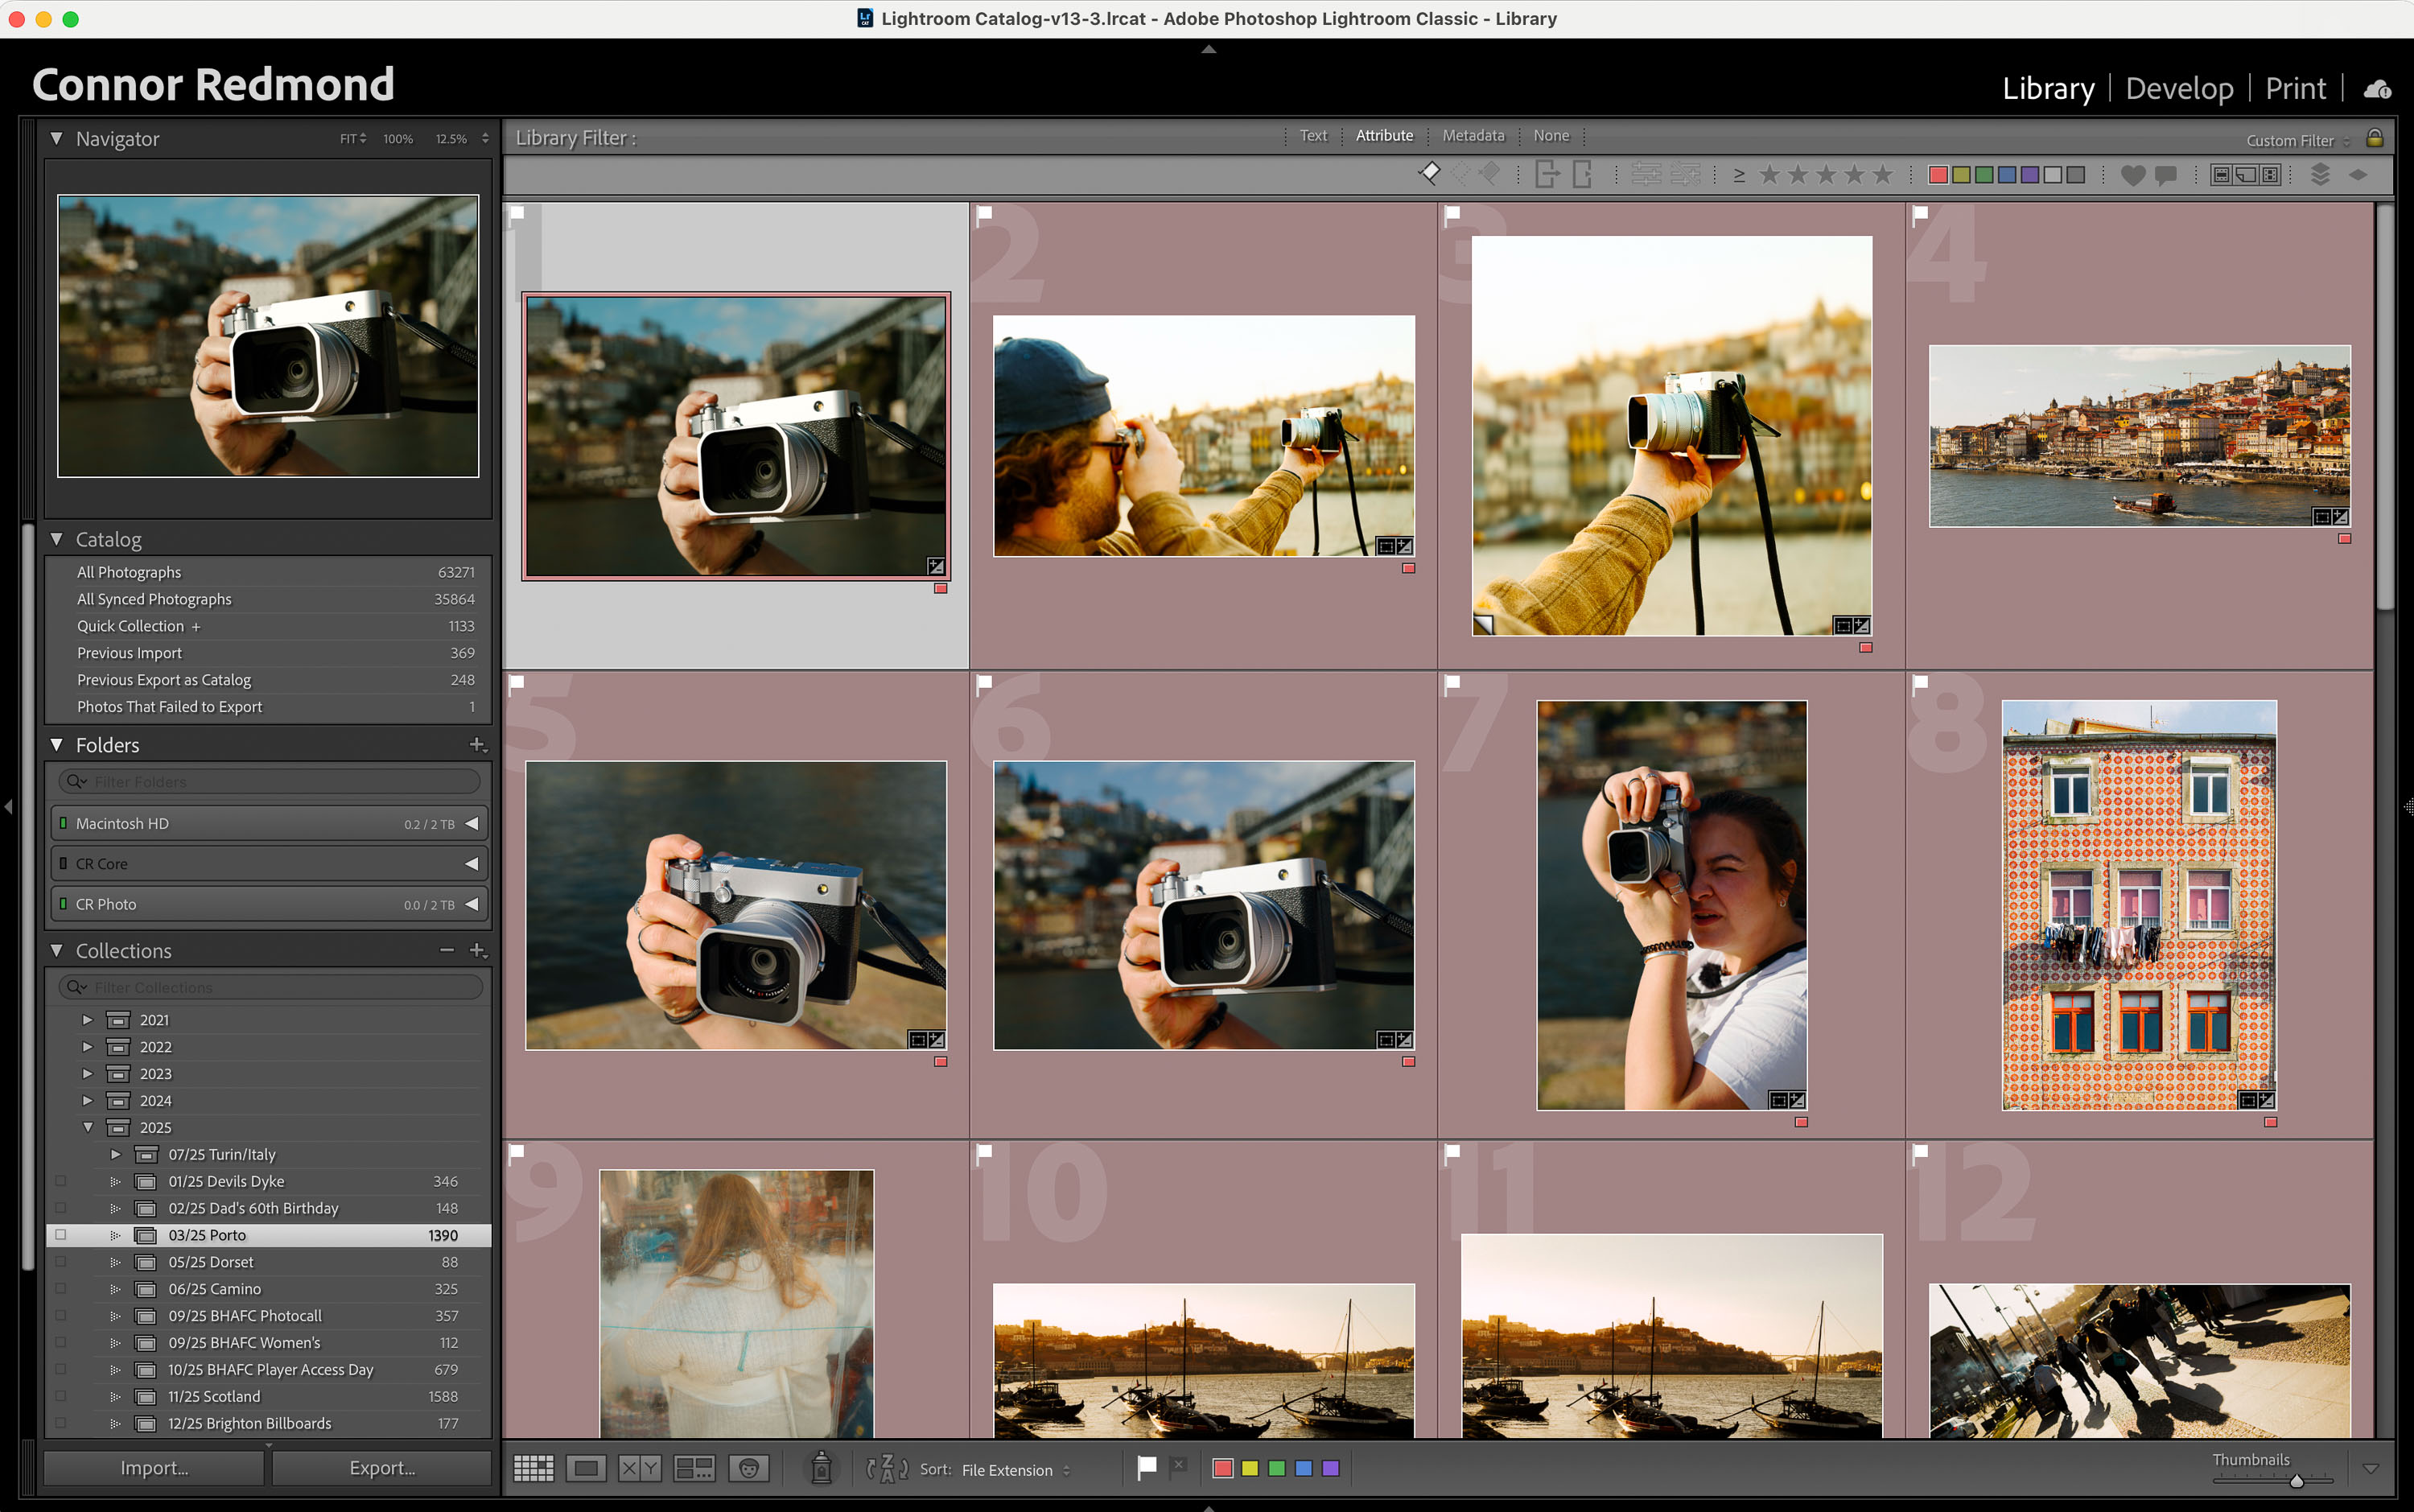Reverse sort direction with the A-Z icon

click(887, 1468)
